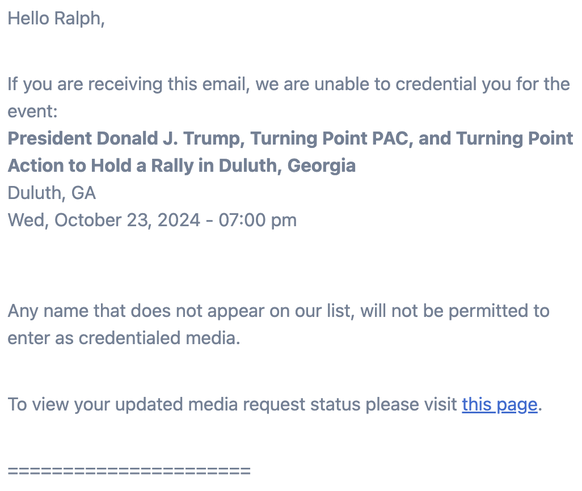
Task: Click 'To view your updated media request' text
Action: pos(156,405)
